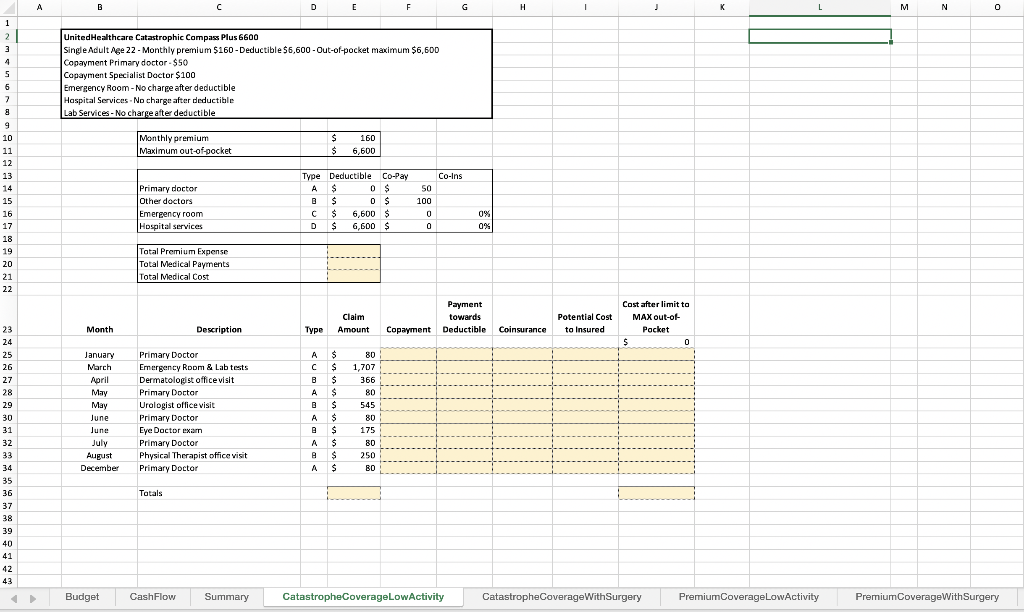Click the claim amount 1,707
The image size is (1024, 612).
pyautogui.click(x=353, y=367)
